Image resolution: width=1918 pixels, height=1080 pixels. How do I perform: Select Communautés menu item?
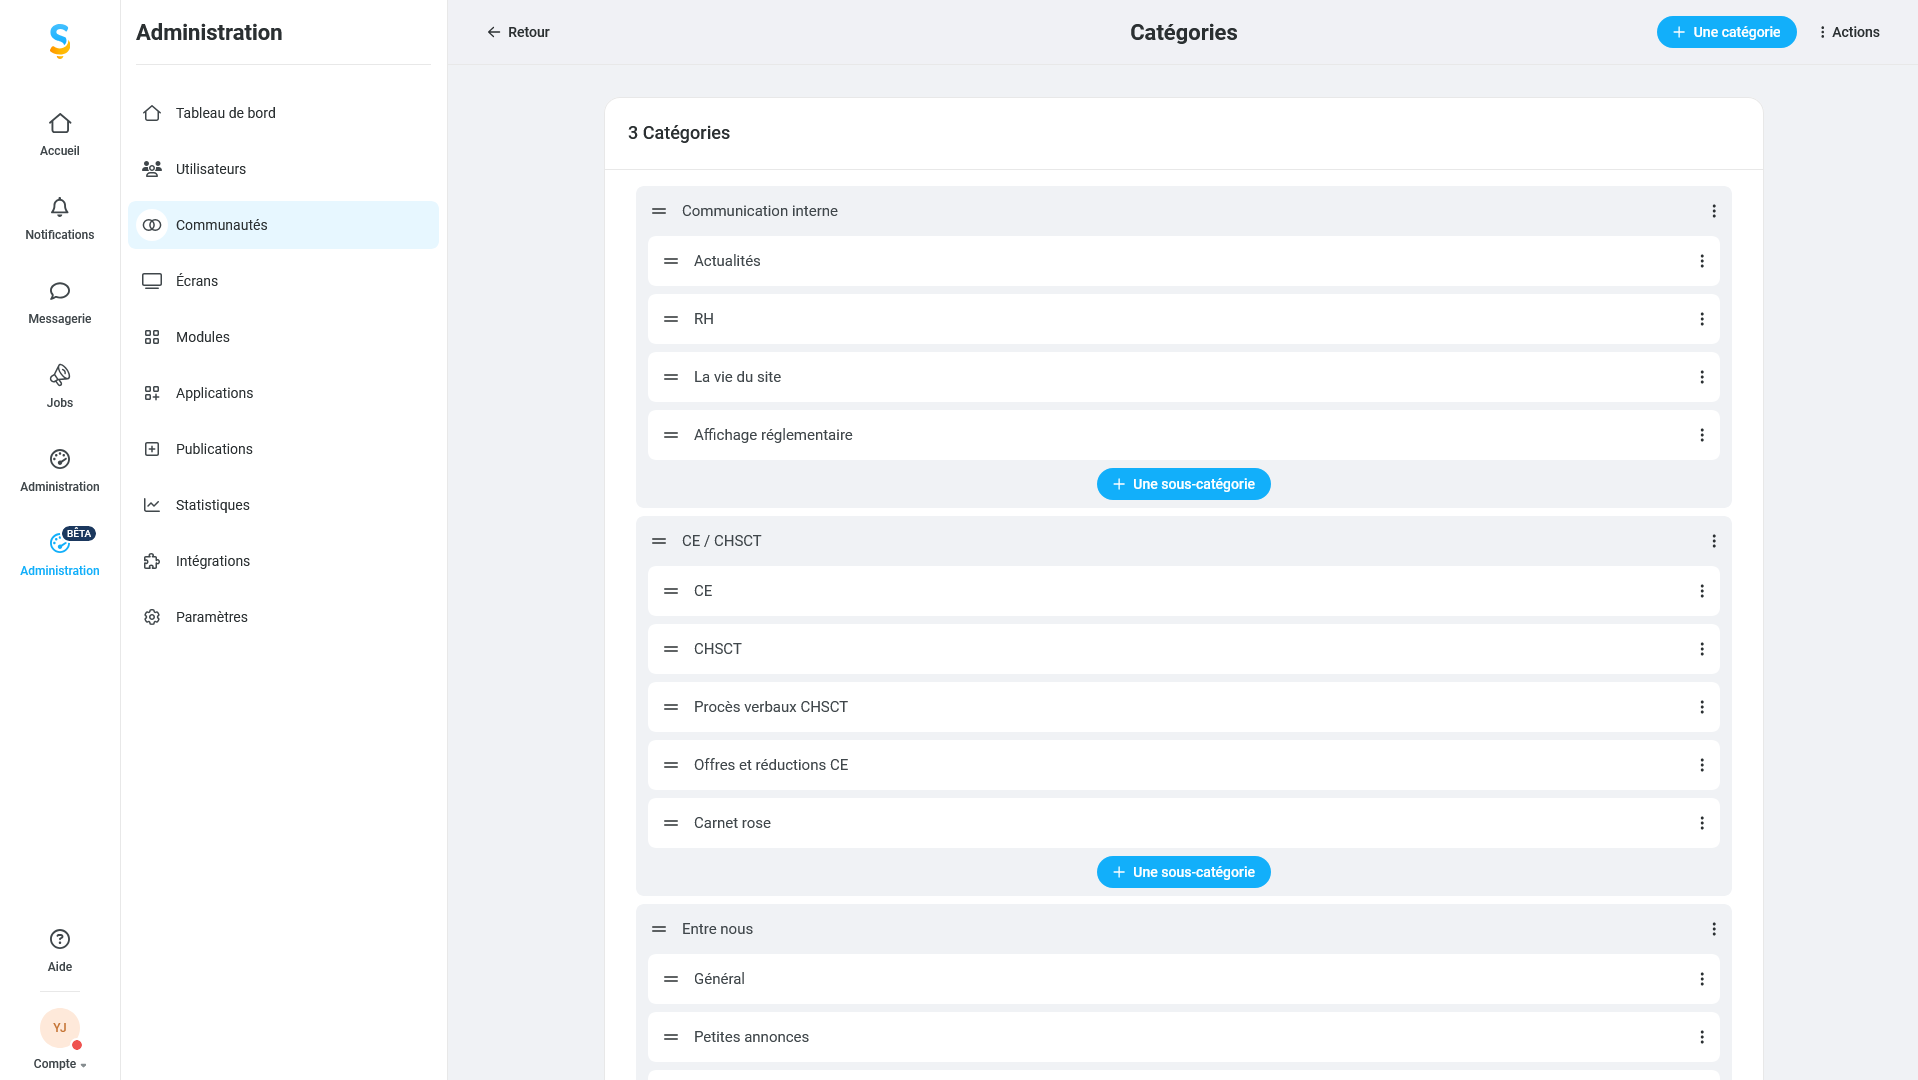[283, 225]
